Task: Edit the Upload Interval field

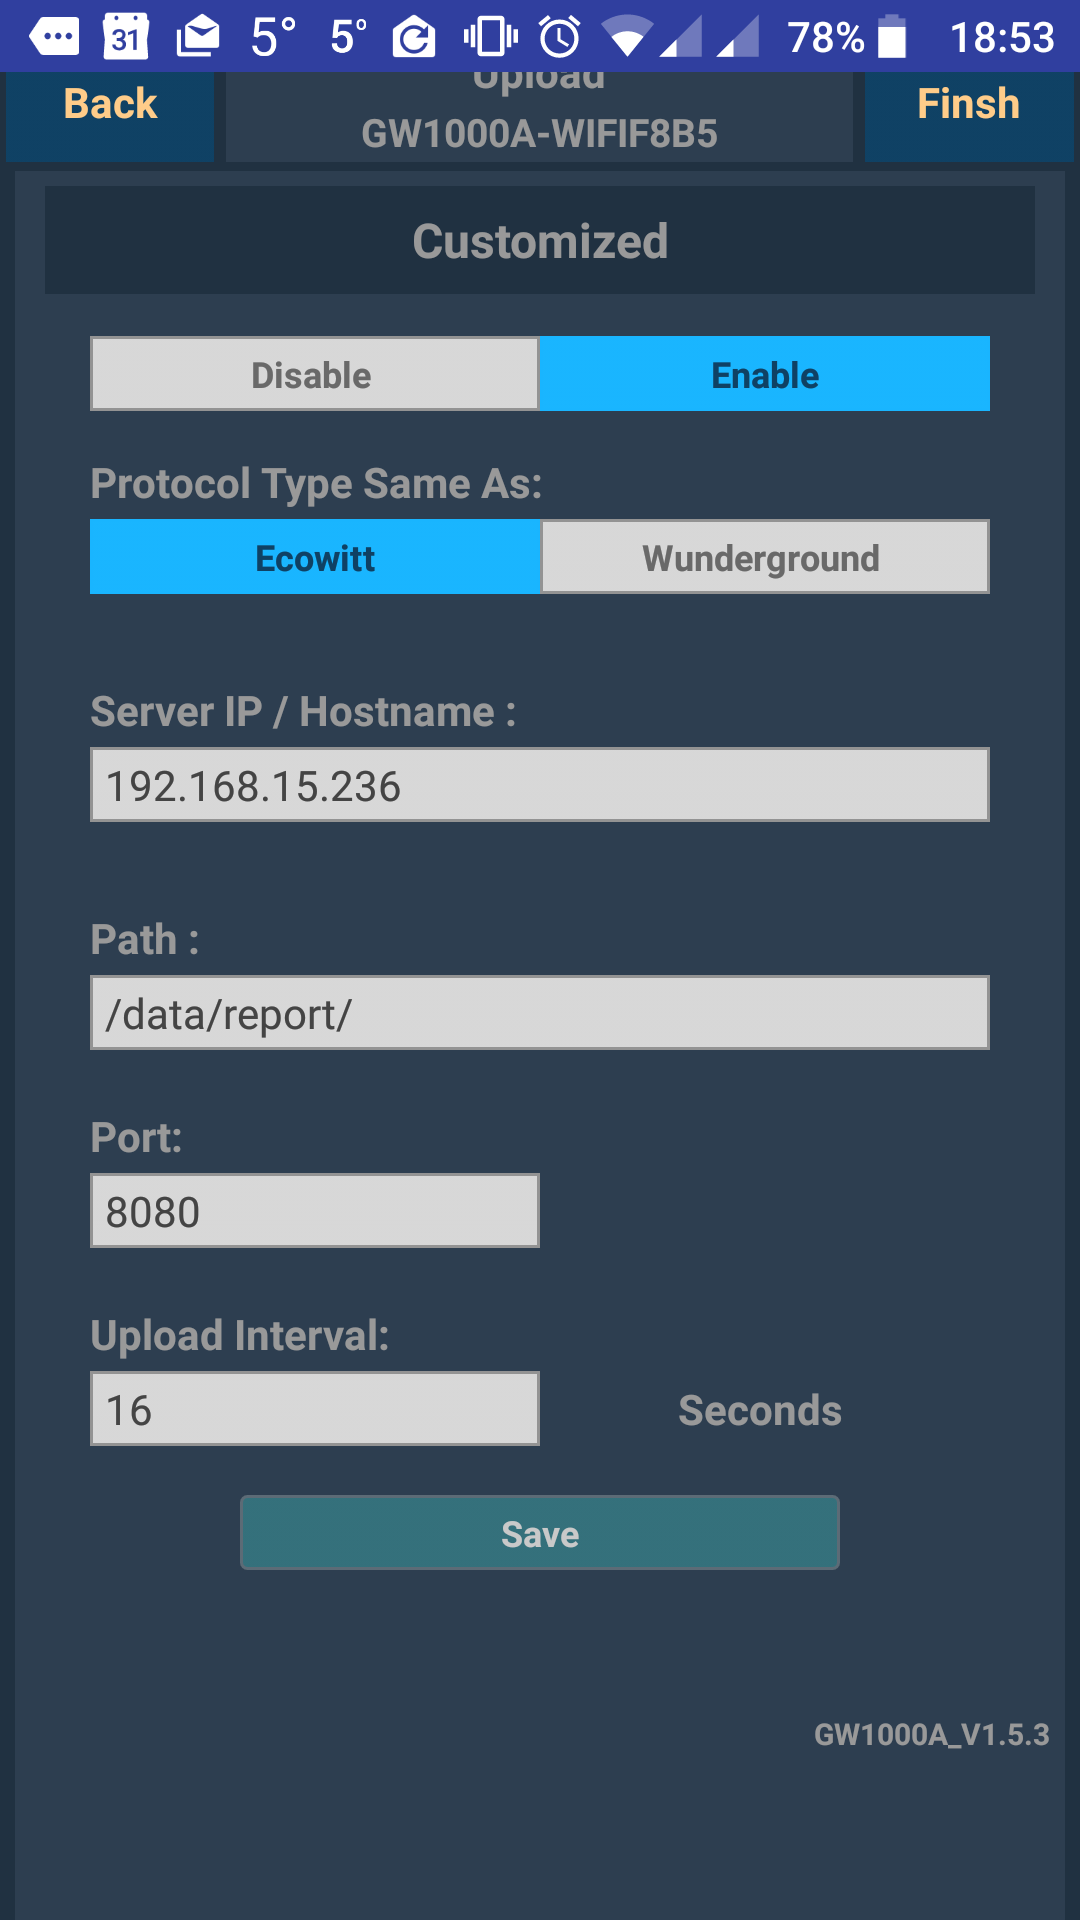Action: coord(315,1409)
